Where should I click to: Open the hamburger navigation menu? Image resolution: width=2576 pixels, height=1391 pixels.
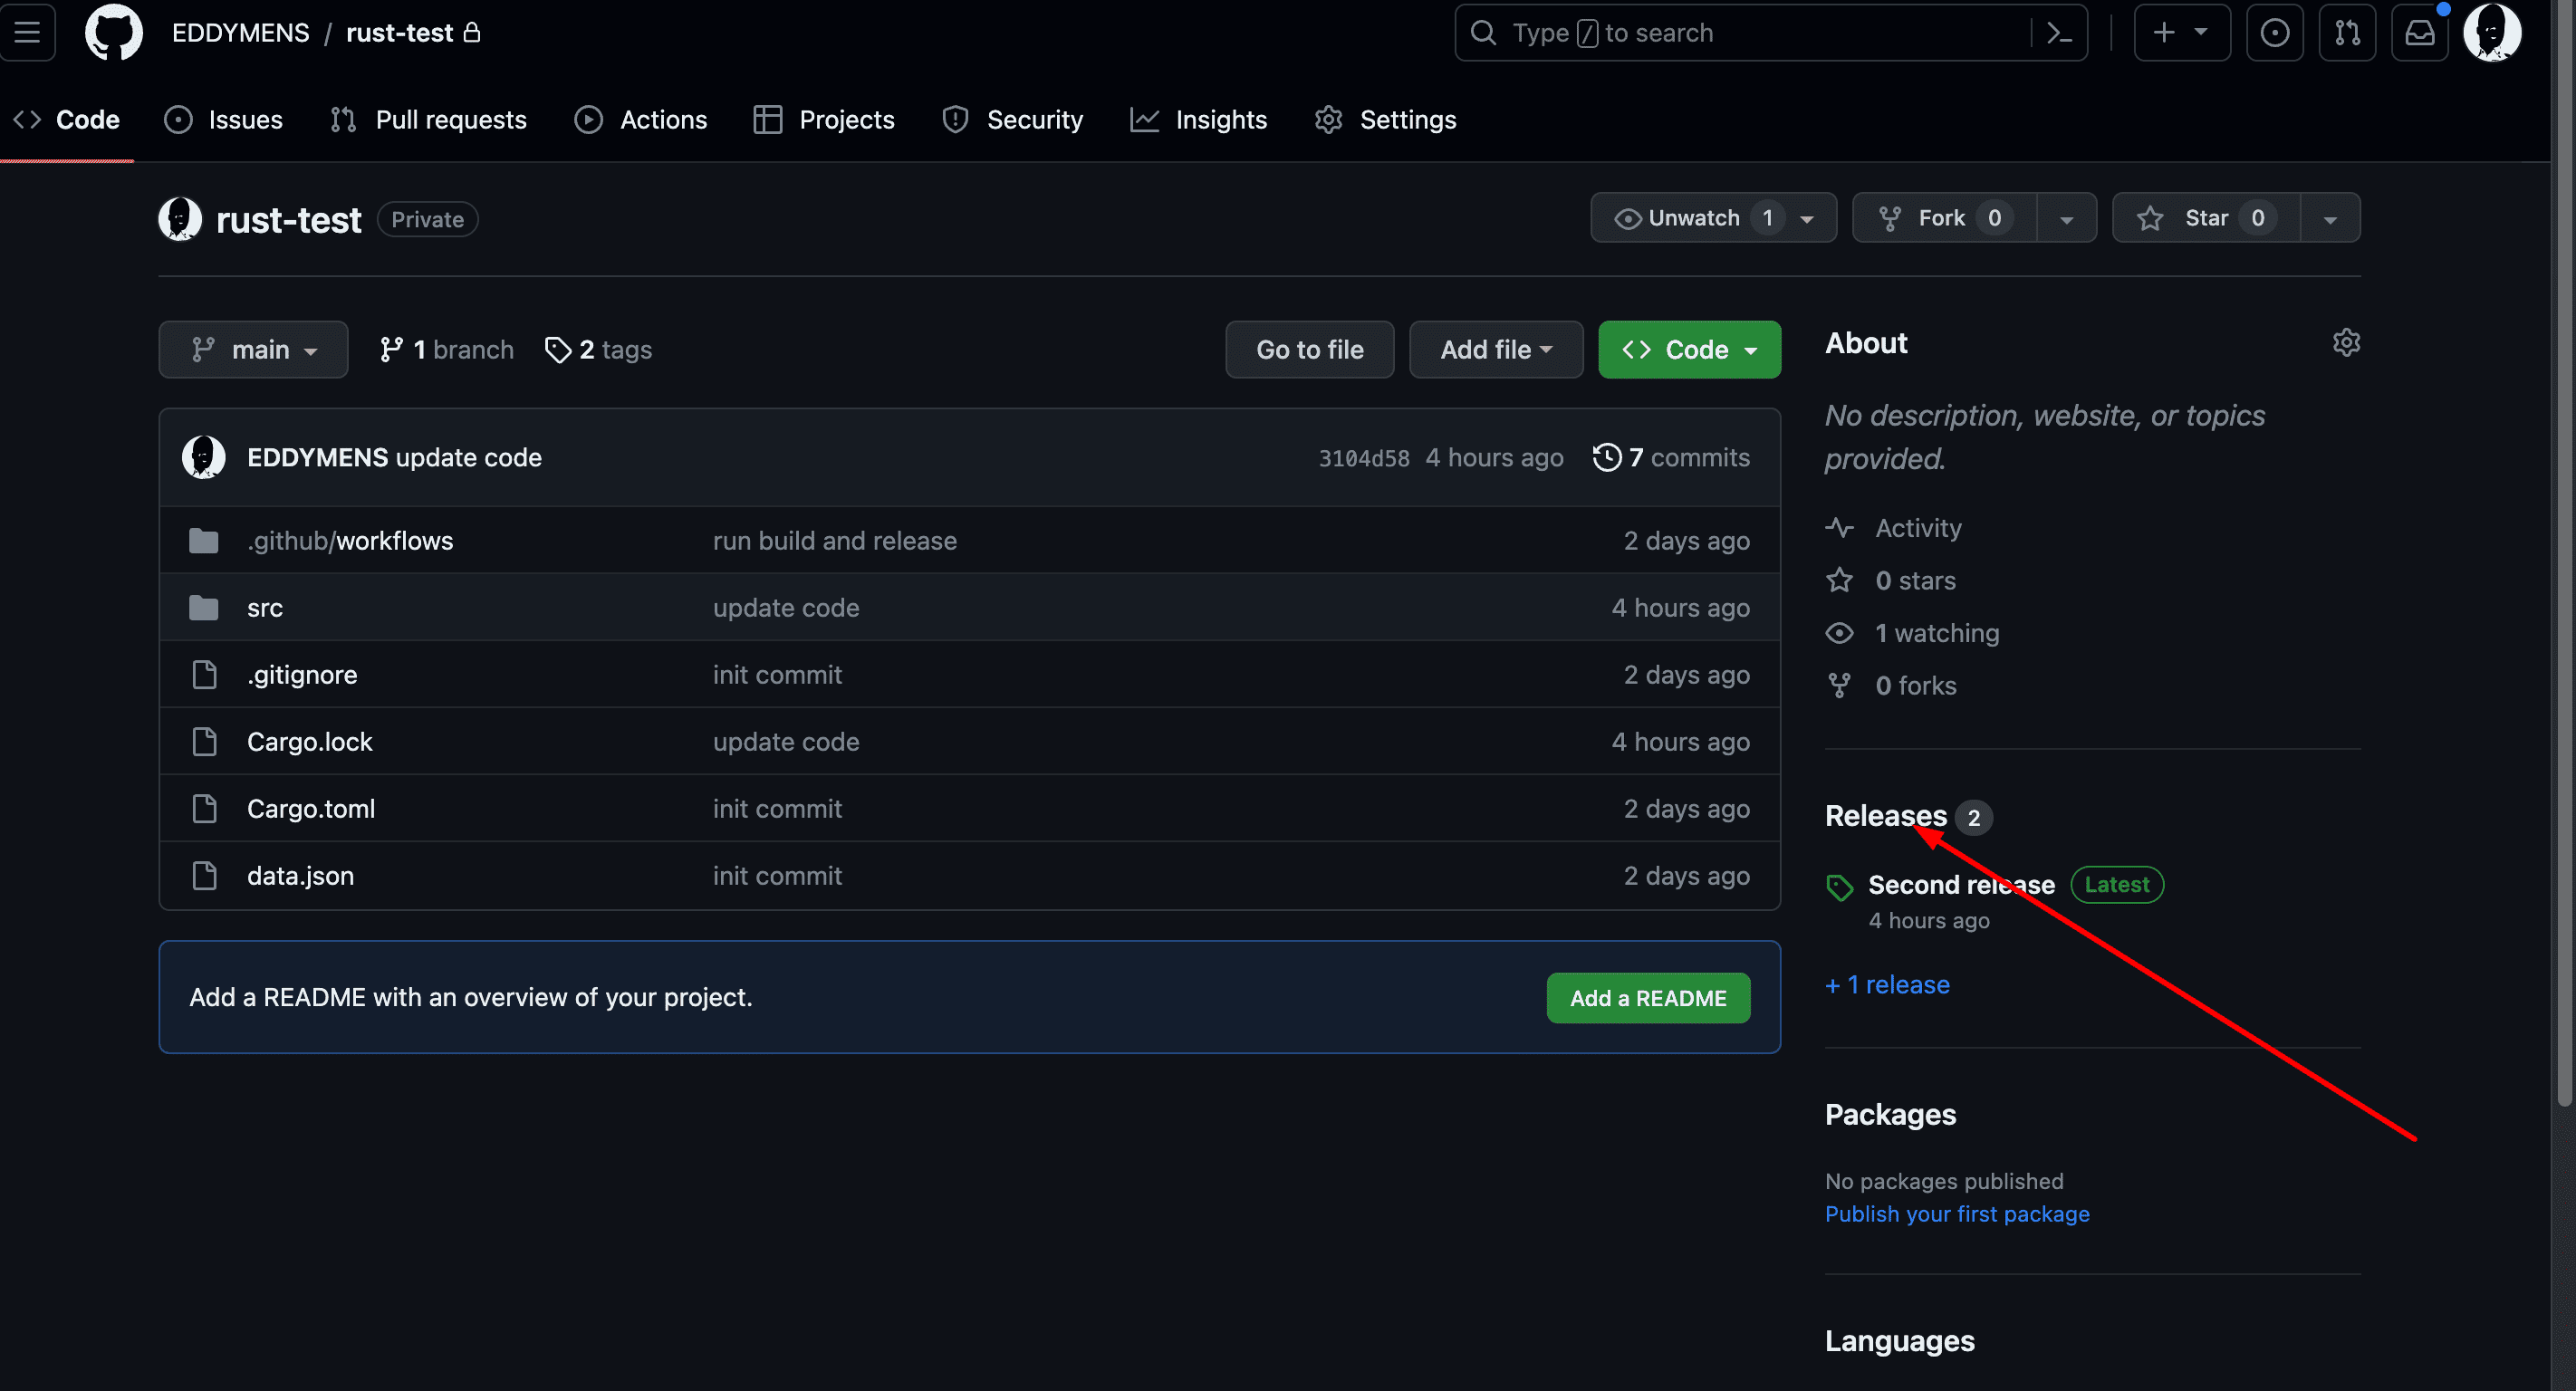27,33
